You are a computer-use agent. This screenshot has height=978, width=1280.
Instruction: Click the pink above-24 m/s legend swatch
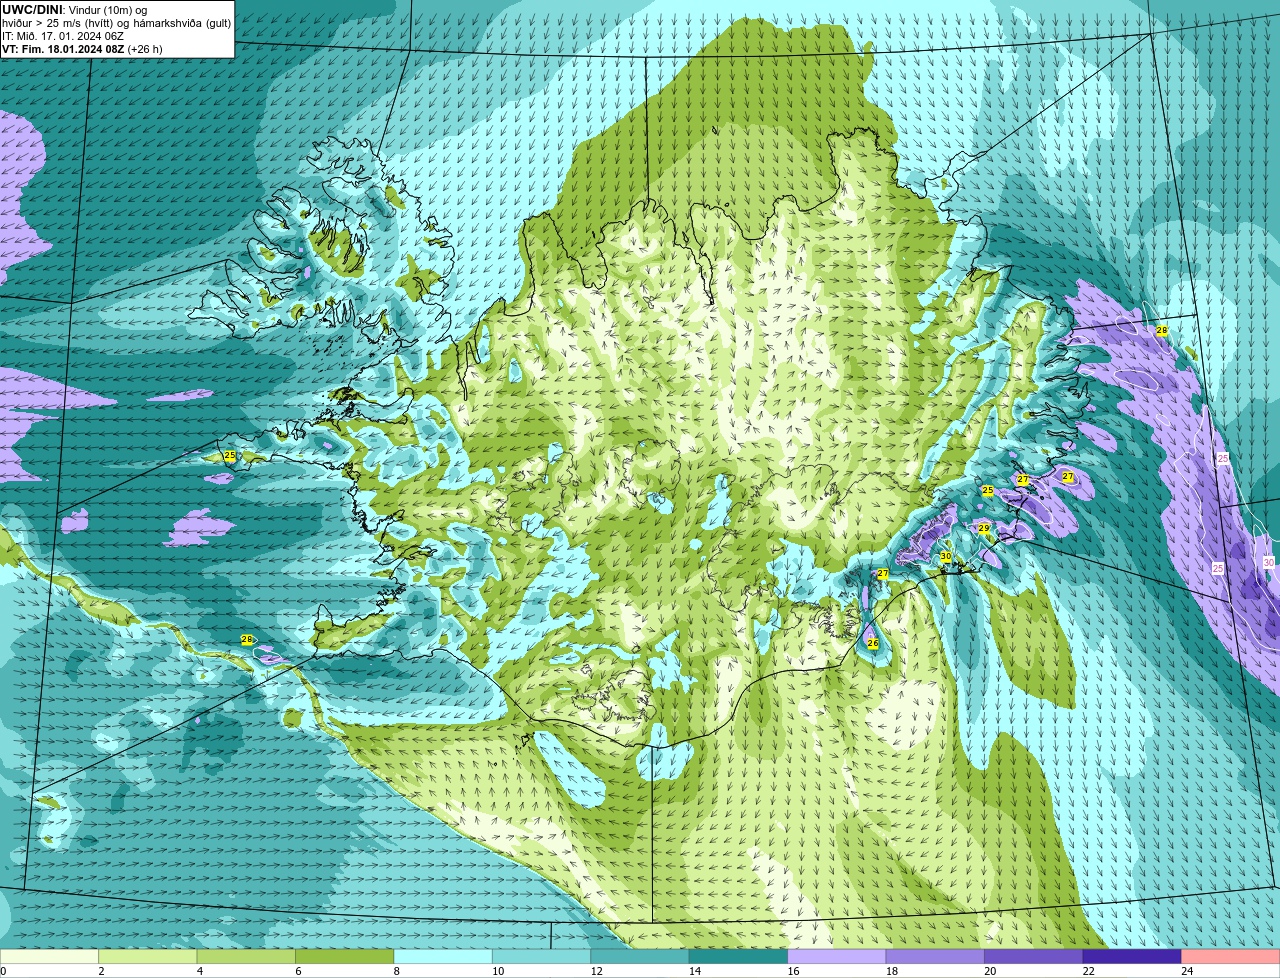pyautogui.click(x=1231, y=957)
